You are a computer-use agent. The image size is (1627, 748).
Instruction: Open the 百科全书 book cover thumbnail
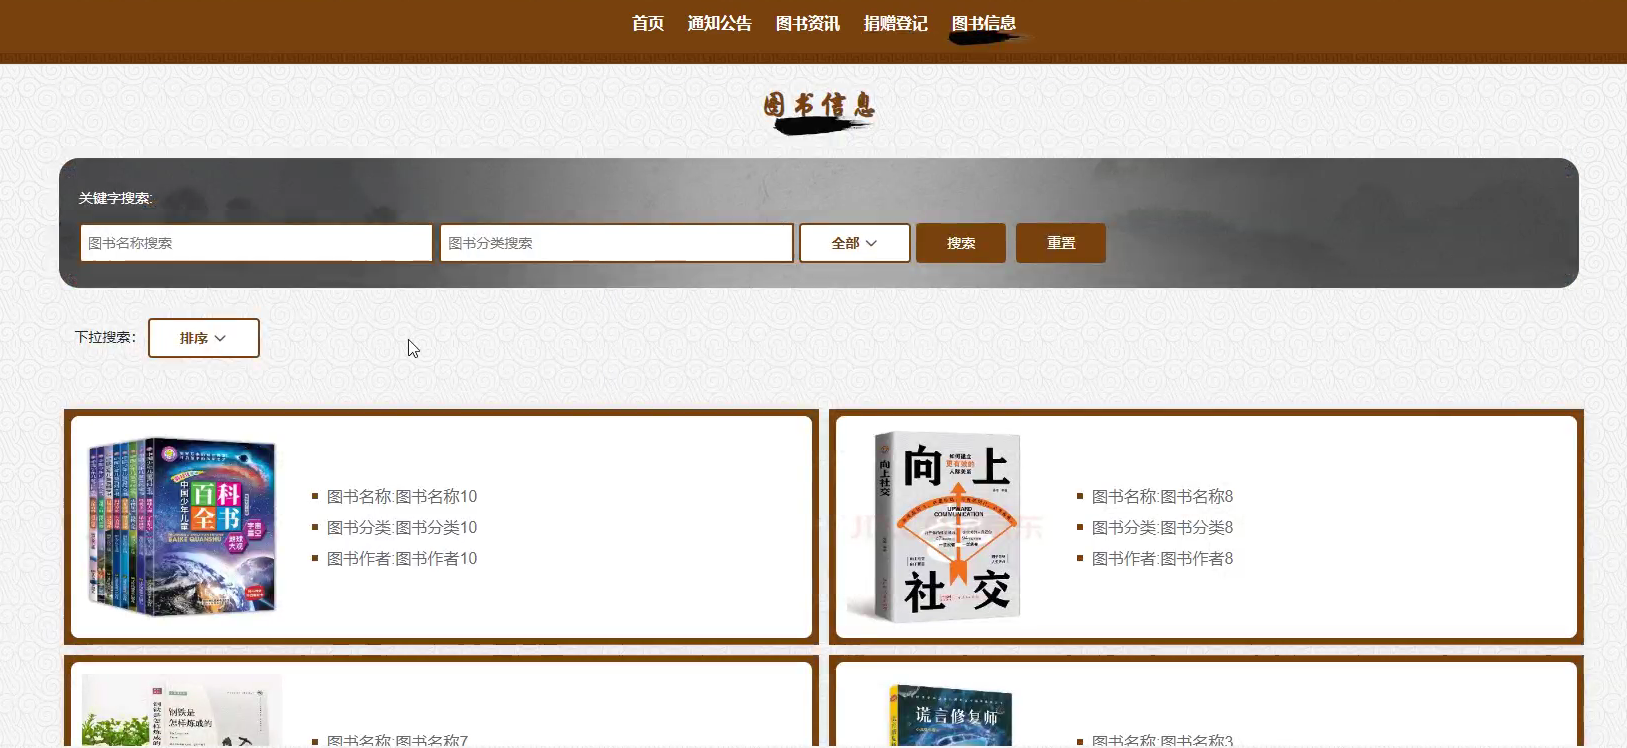point(181,526)
